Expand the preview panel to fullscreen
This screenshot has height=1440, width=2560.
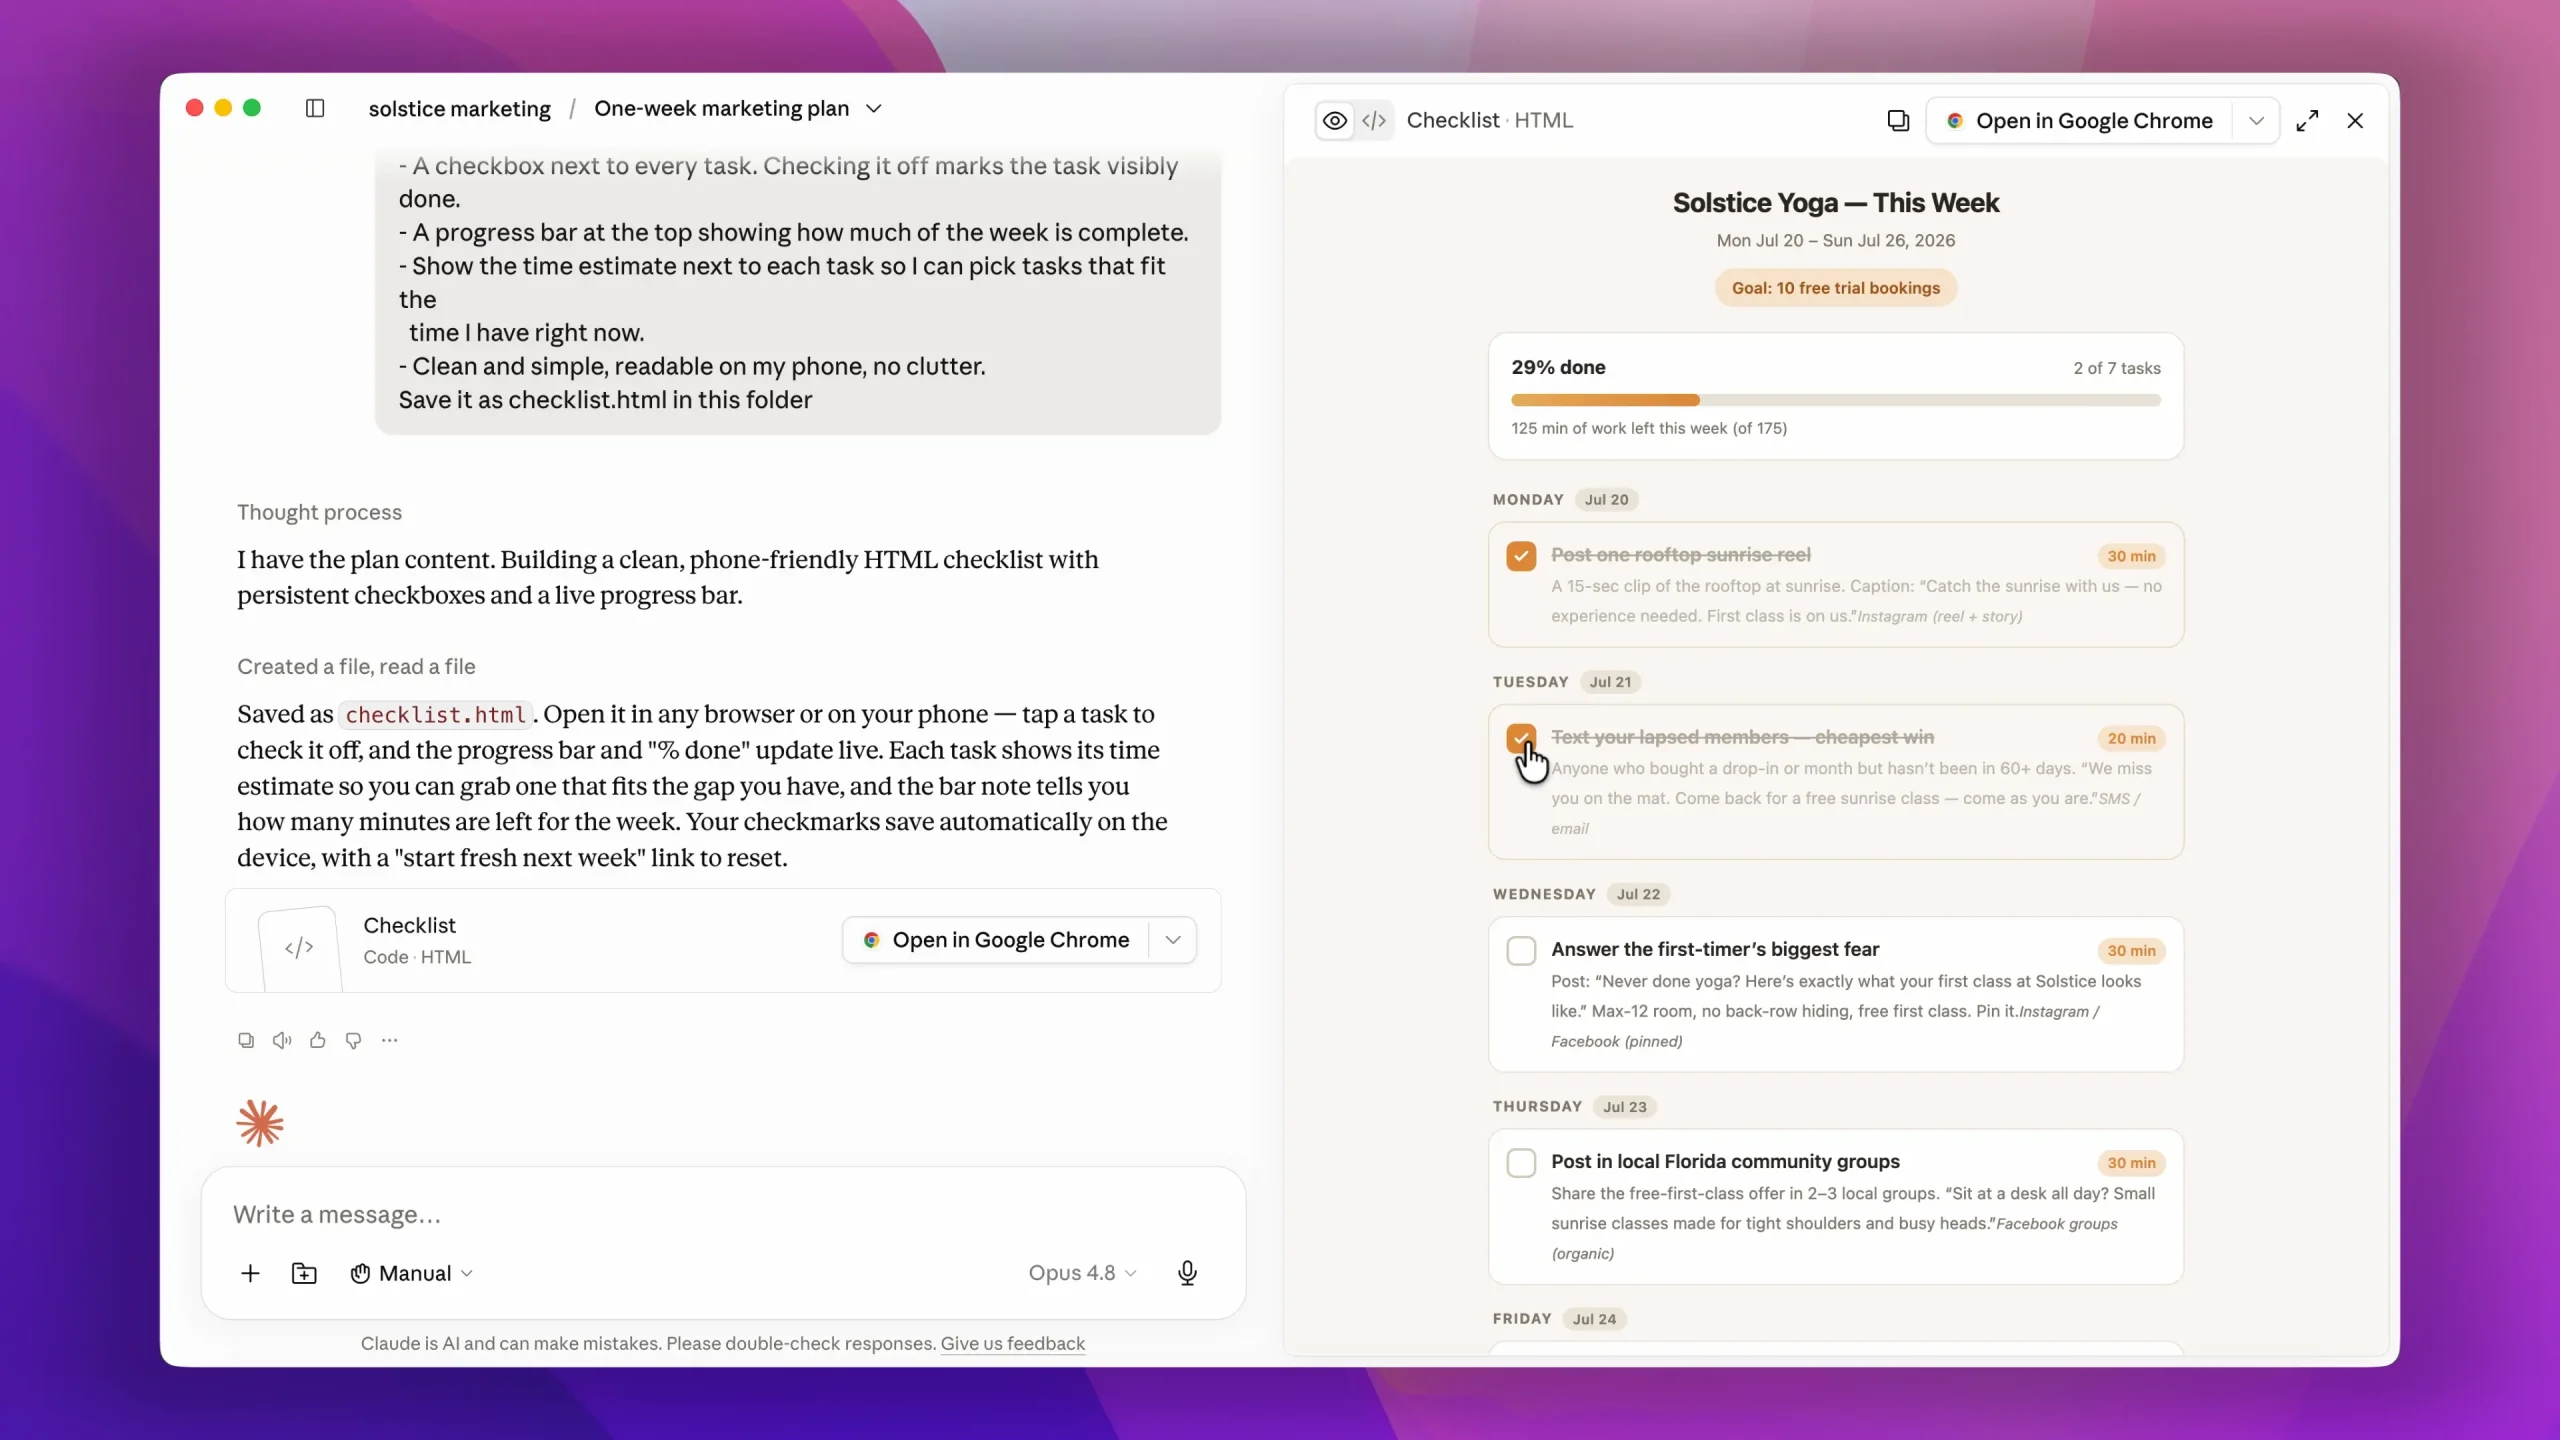click(x=2307, y=121)
